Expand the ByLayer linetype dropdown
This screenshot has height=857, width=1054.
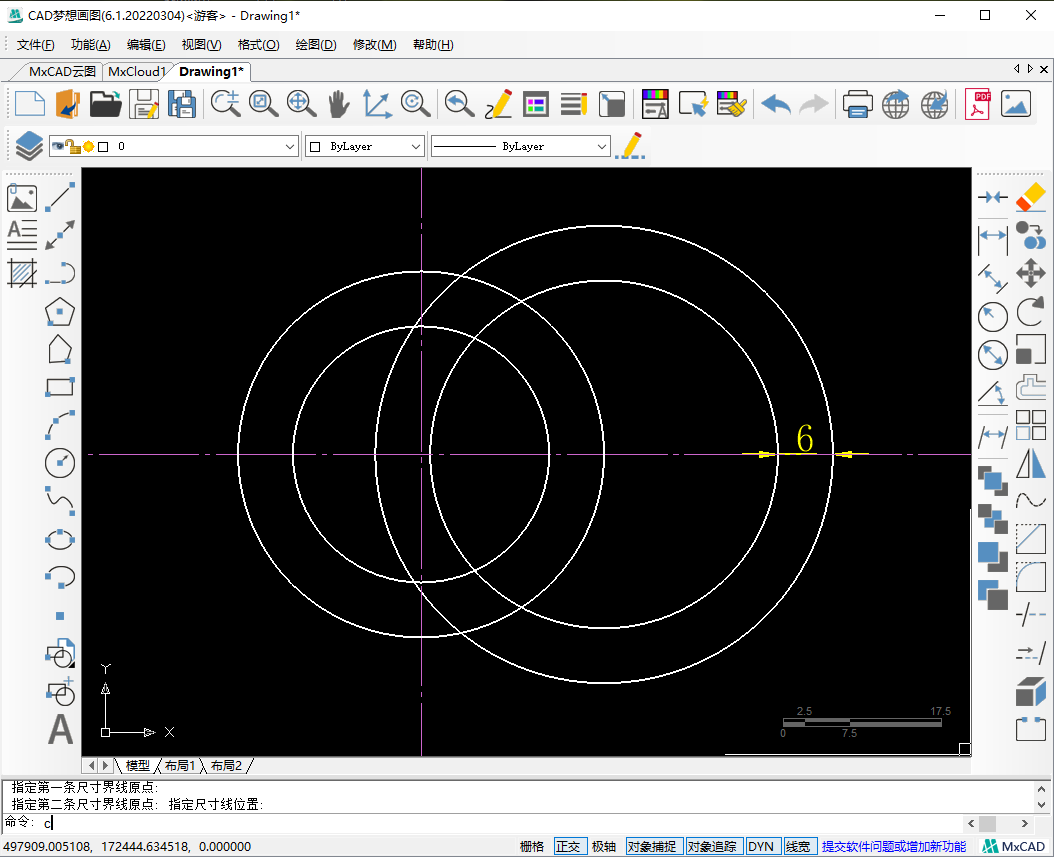(602, 145)
